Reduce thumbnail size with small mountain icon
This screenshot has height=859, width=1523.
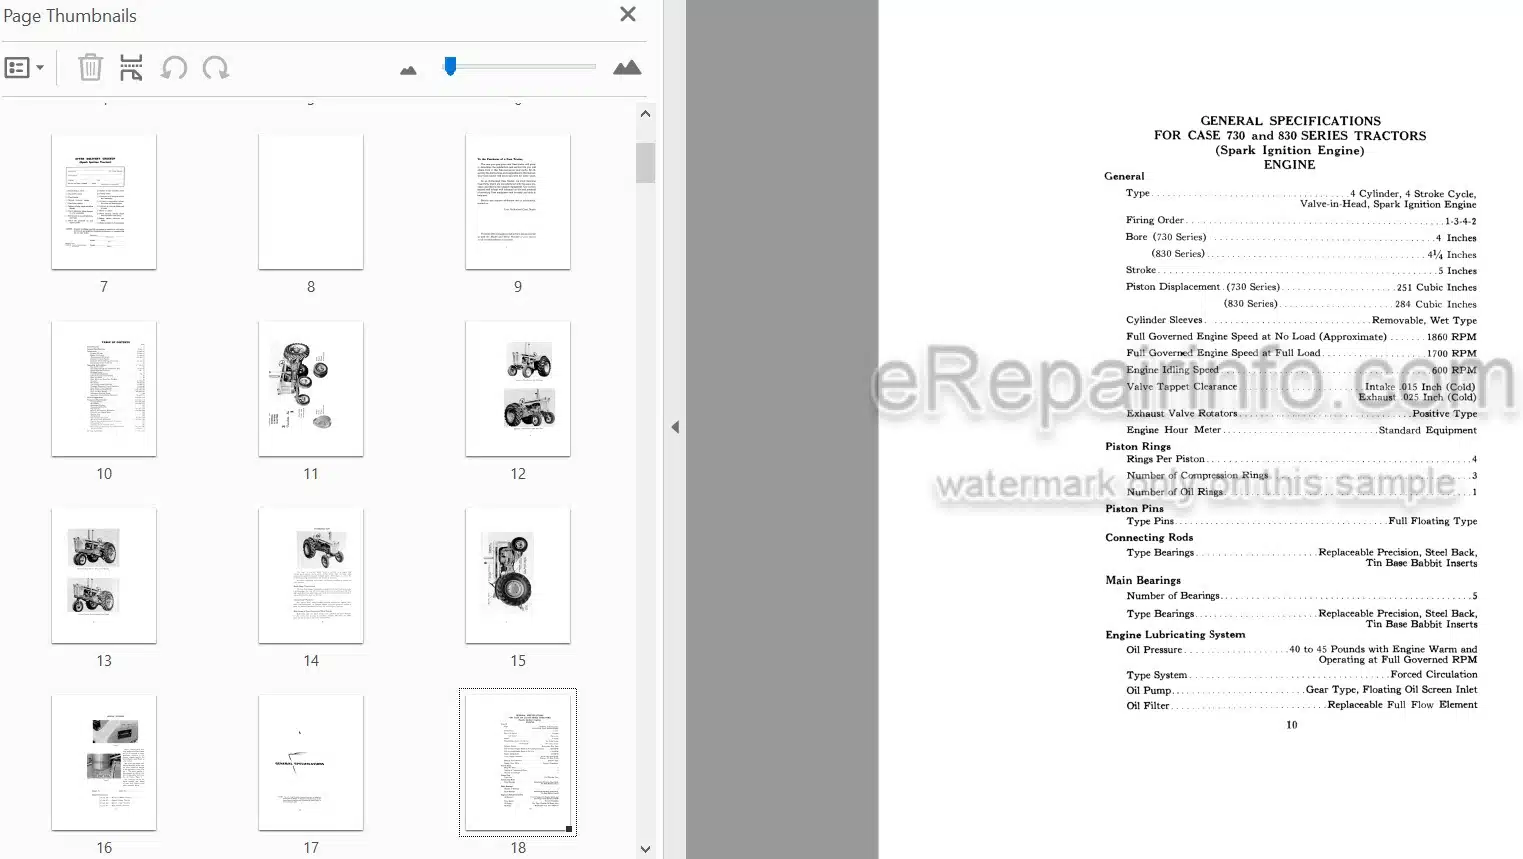pos(408,70)
